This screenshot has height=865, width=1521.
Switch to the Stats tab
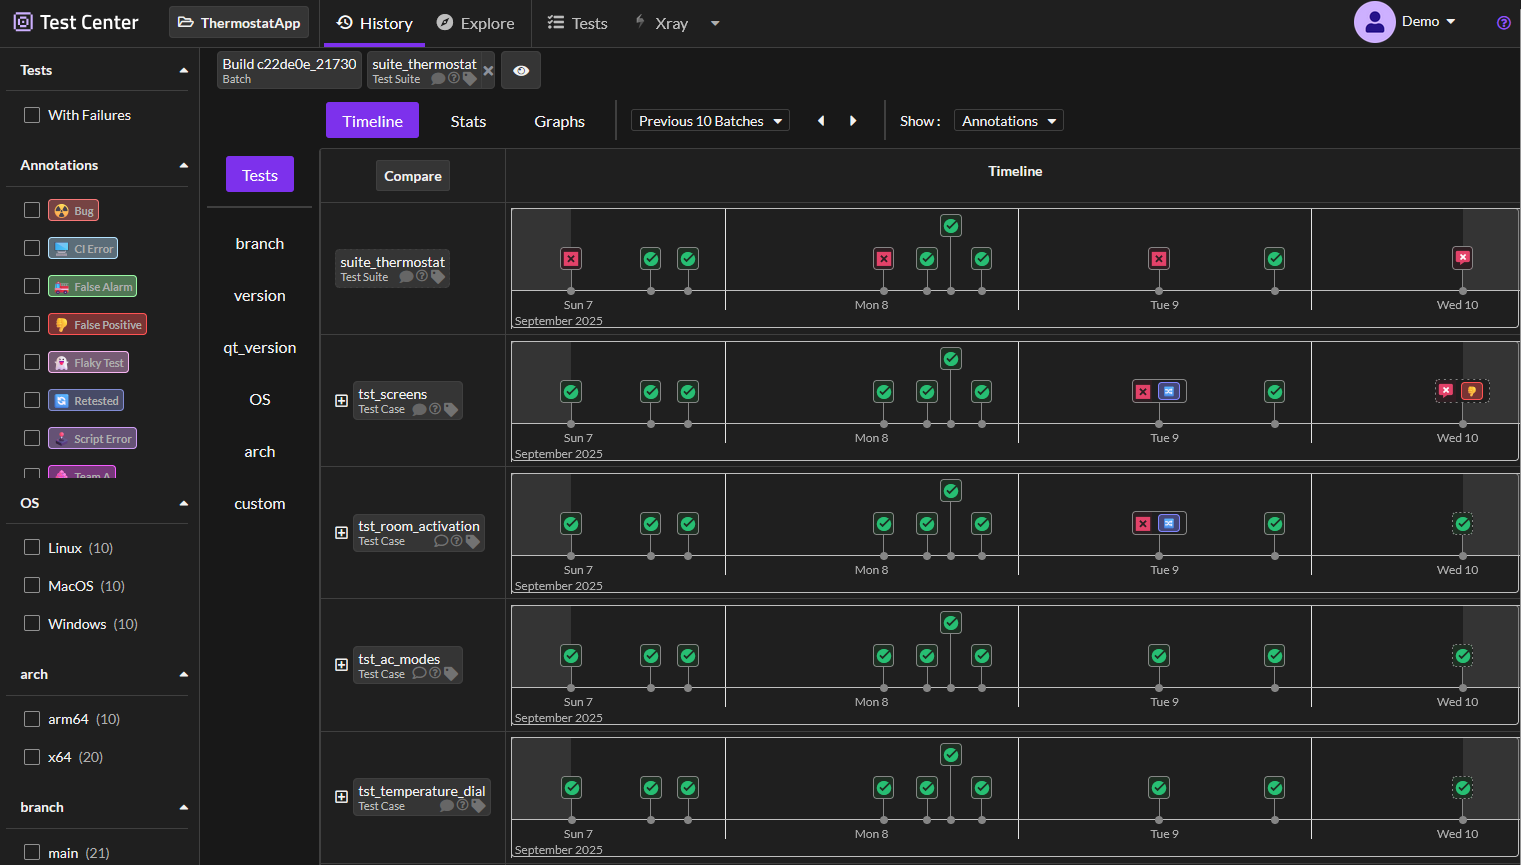468,121
